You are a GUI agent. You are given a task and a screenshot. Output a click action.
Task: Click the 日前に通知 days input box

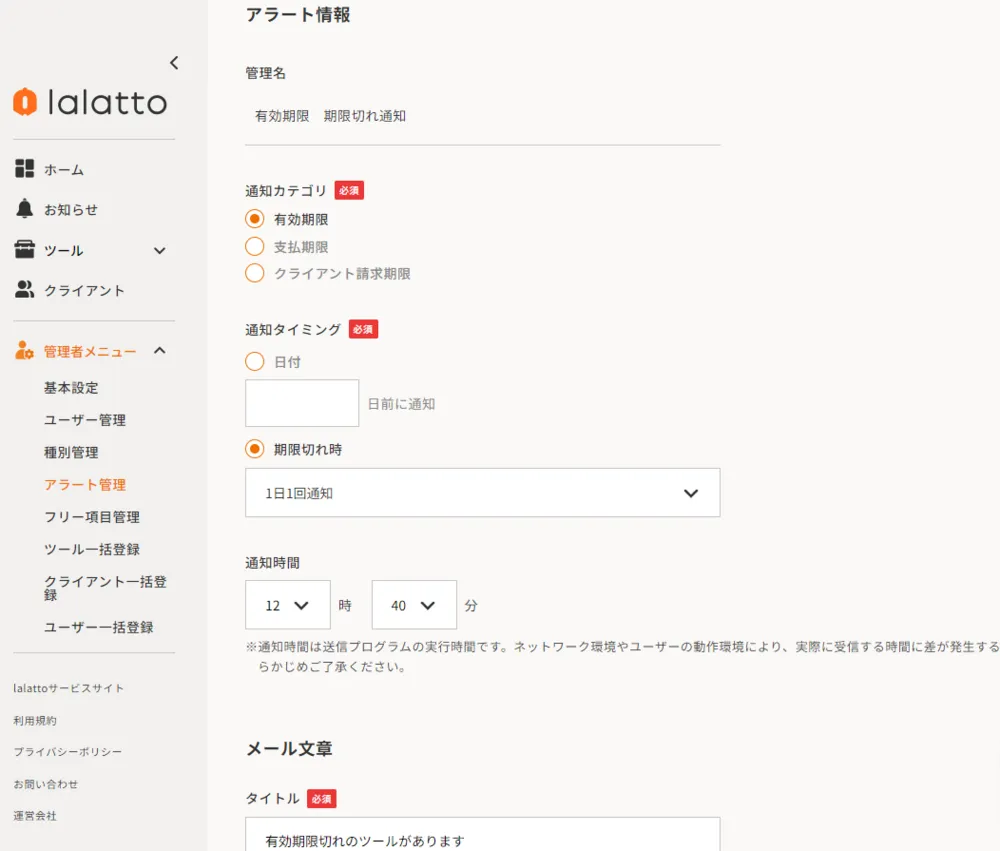tap(302, 403)
